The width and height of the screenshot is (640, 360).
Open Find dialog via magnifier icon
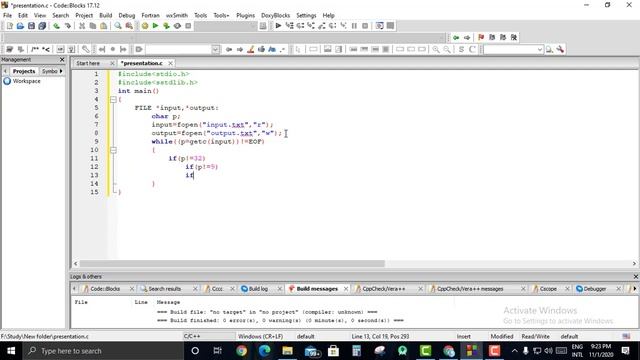118,26
